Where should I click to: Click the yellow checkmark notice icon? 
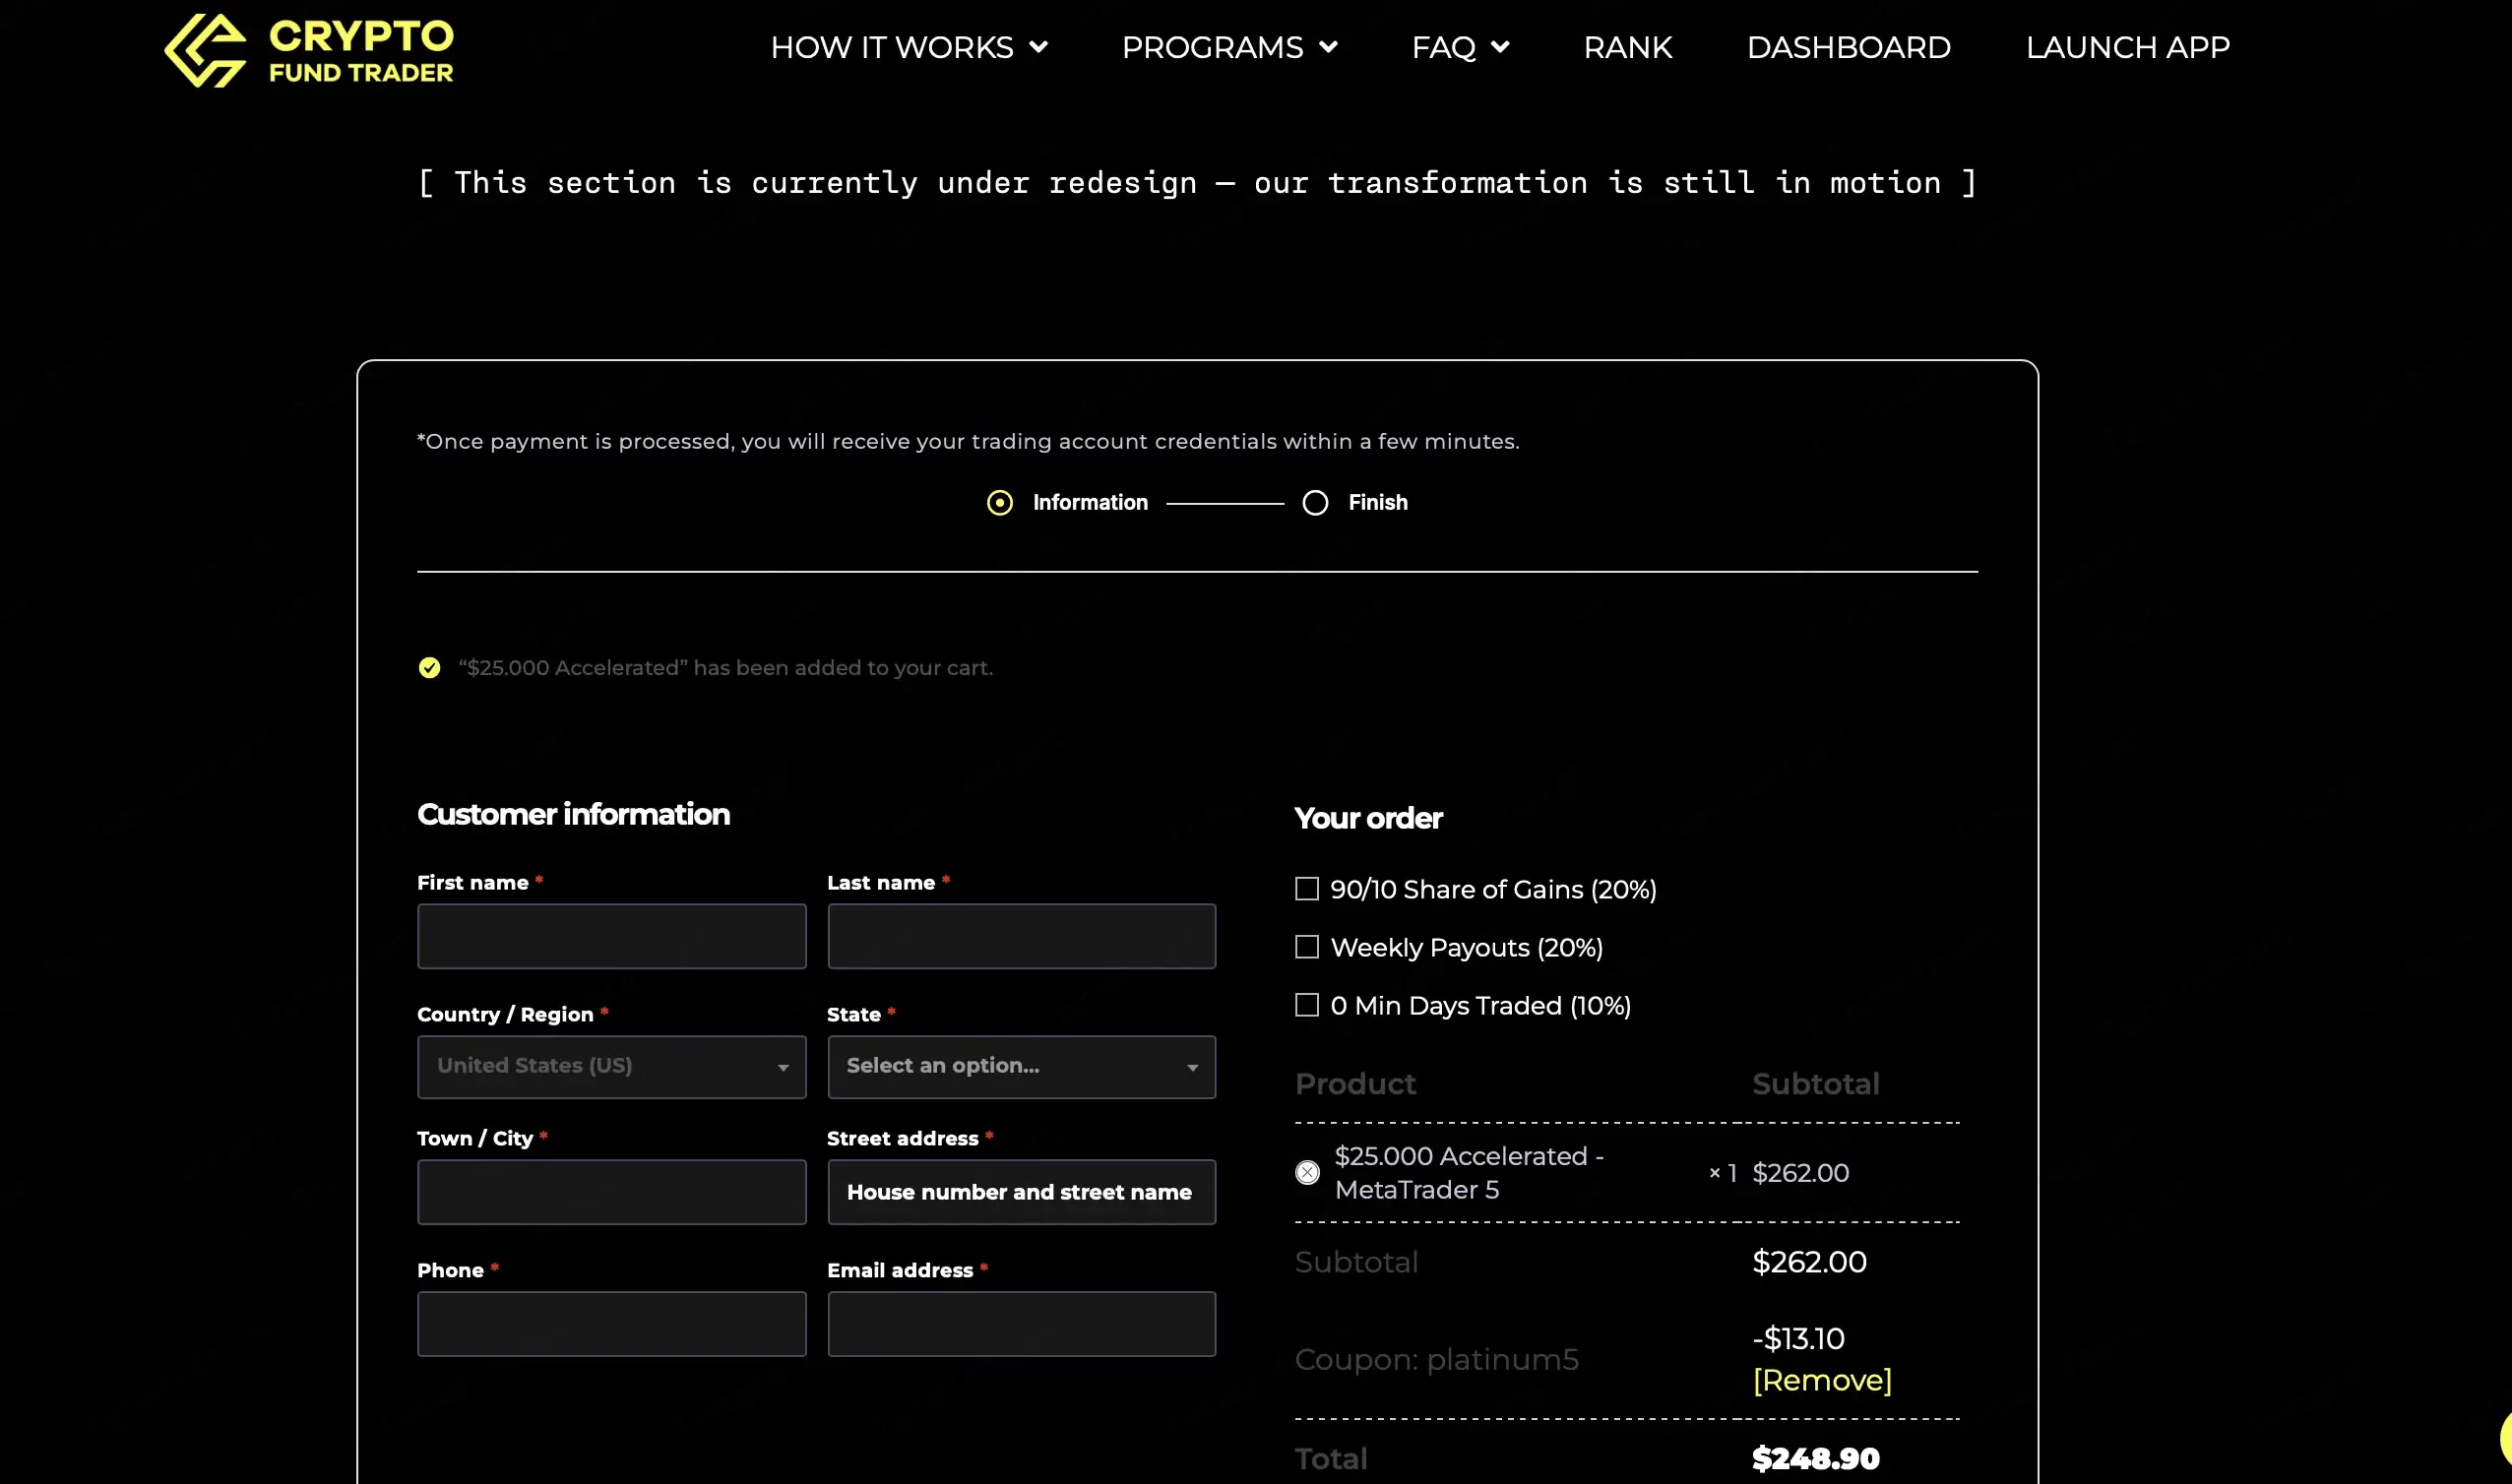click(x=429, y=667)
